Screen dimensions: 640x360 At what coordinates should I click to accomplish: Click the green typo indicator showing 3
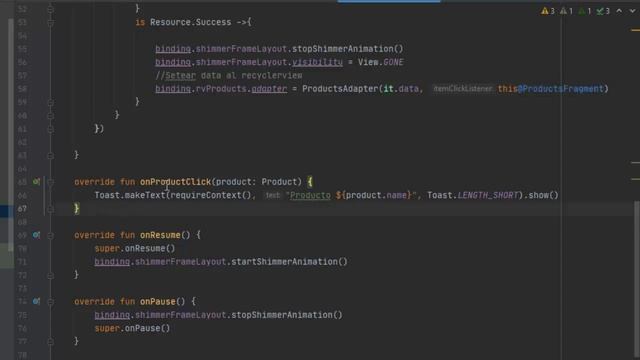tap(603, 11)
